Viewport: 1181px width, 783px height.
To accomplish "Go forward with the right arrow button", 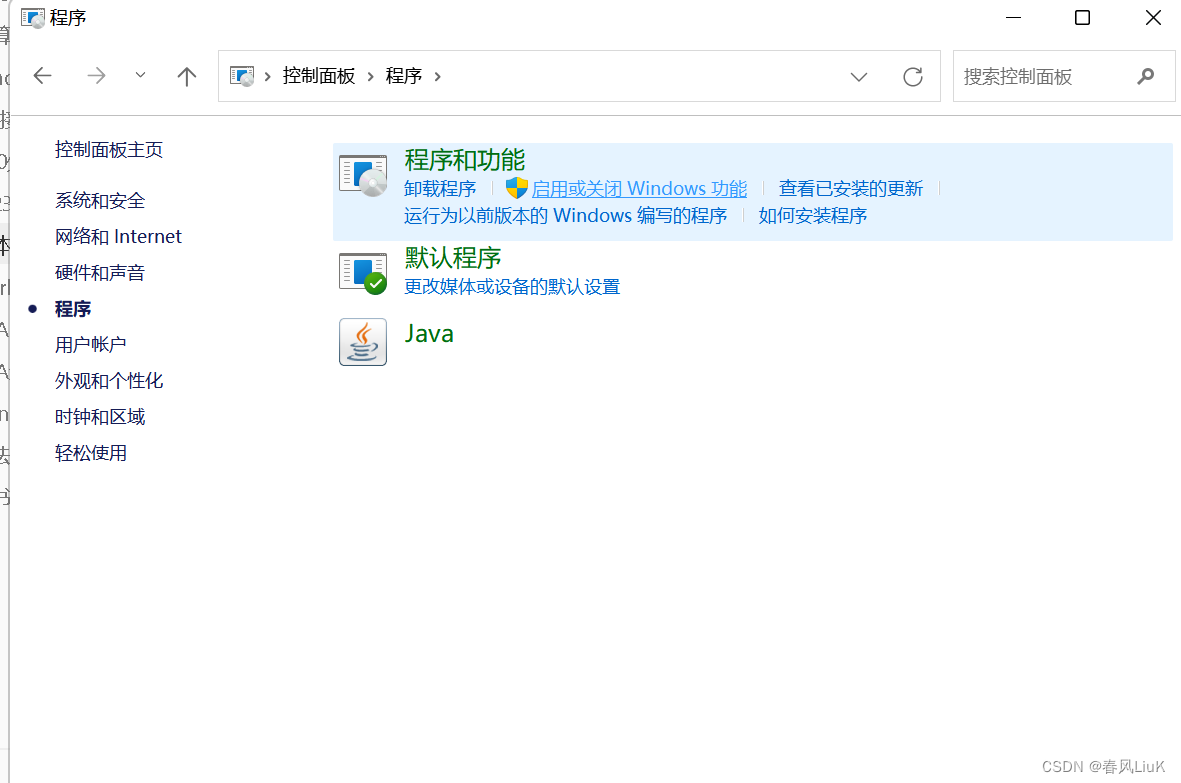I will (96, 75).
